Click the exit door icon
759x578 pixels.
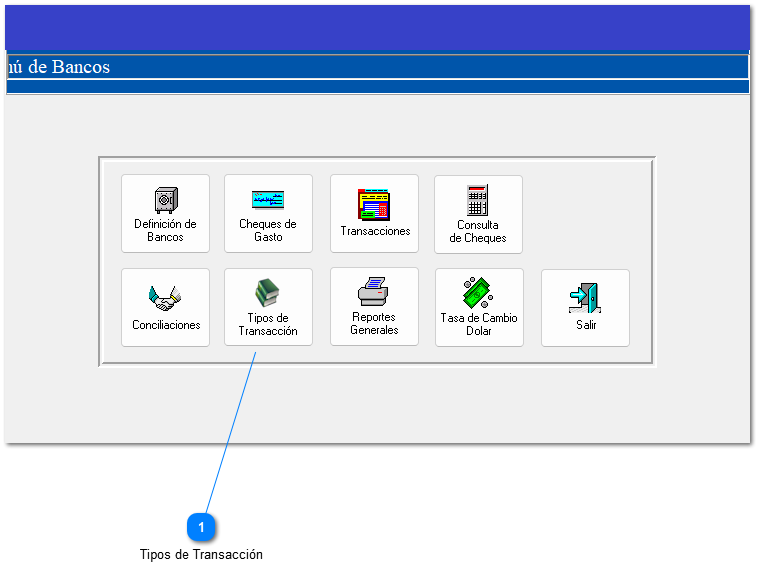tap(585, 298)
